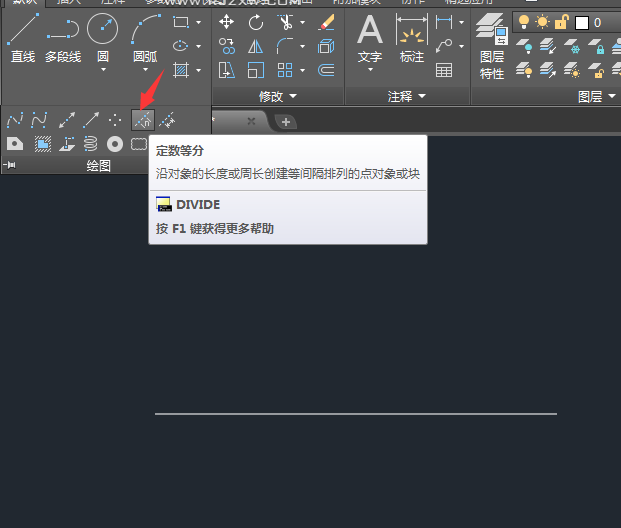Click the Leader annotation icon
This screenshot has height=528, width=621.
click(444, 46)
